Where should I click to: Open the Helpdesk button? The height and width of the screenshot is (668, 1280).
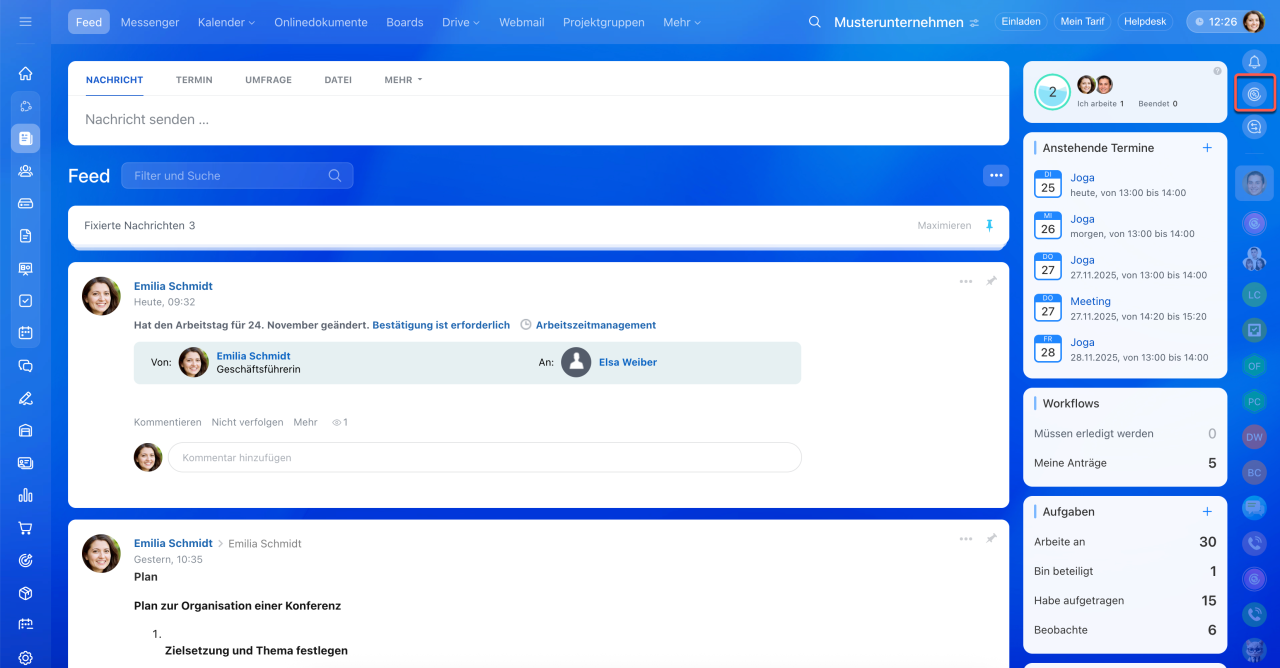click(1145, 21)
